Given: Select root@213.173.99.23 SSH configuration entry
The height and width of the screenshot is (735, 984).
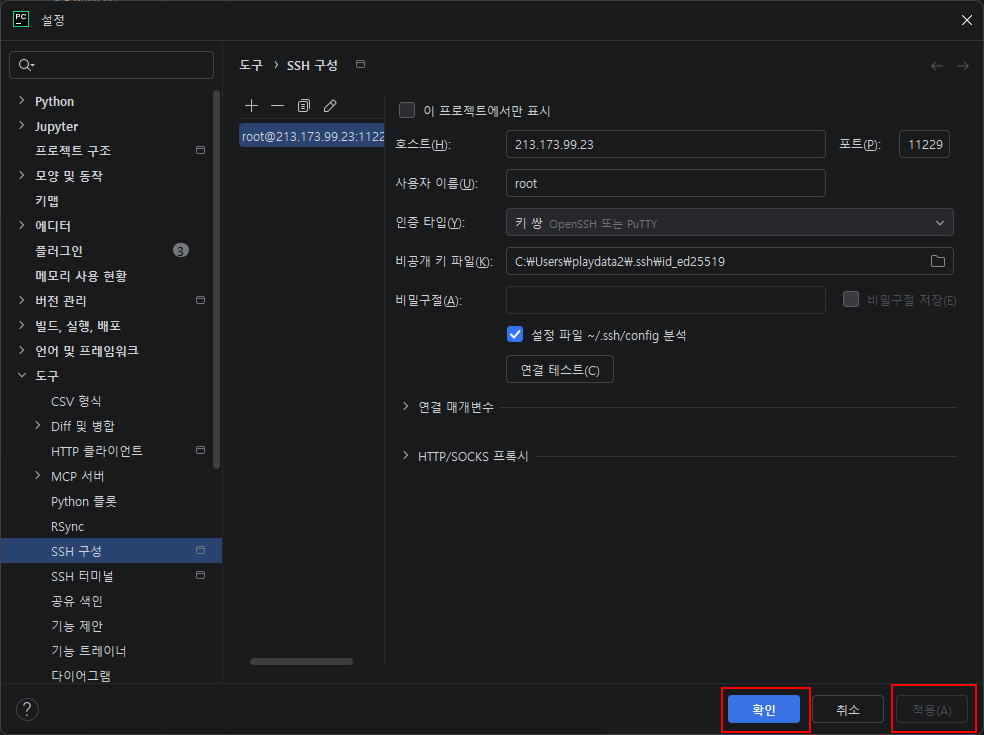Looking at the screenshot, I should click(311, 136).
